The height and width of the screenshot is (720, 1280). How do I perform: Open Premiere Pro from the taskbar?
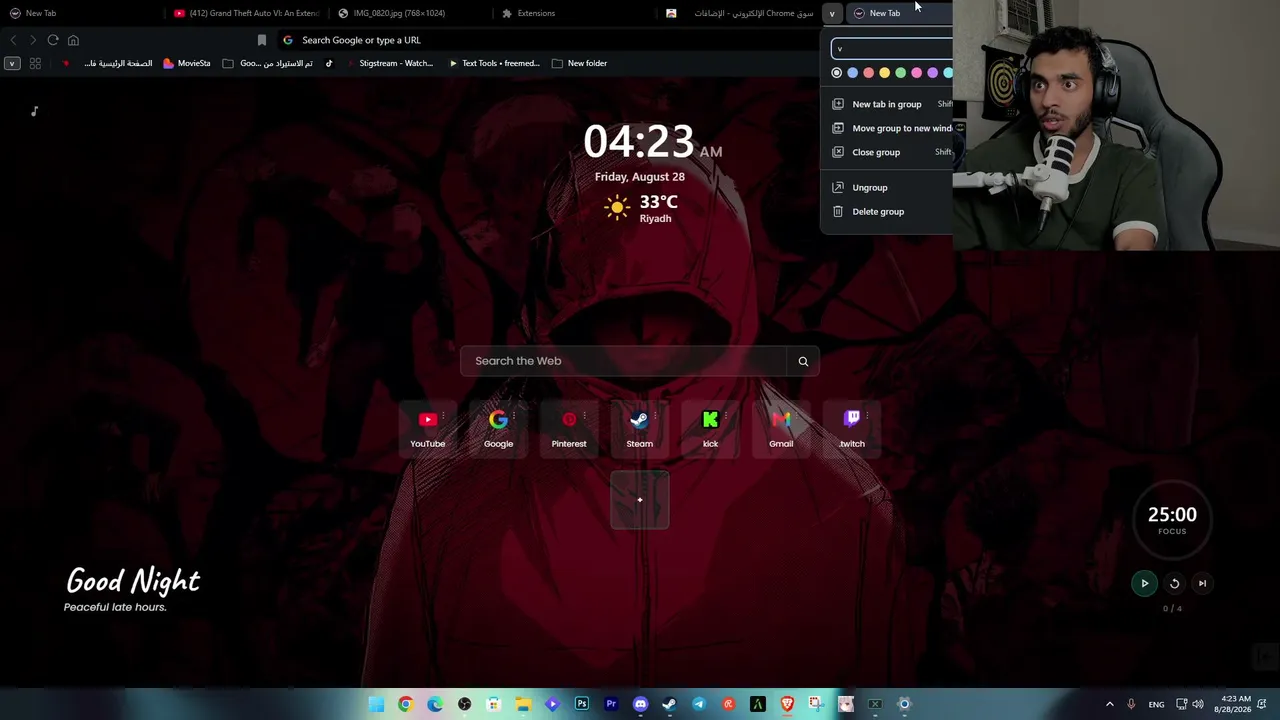611,704
